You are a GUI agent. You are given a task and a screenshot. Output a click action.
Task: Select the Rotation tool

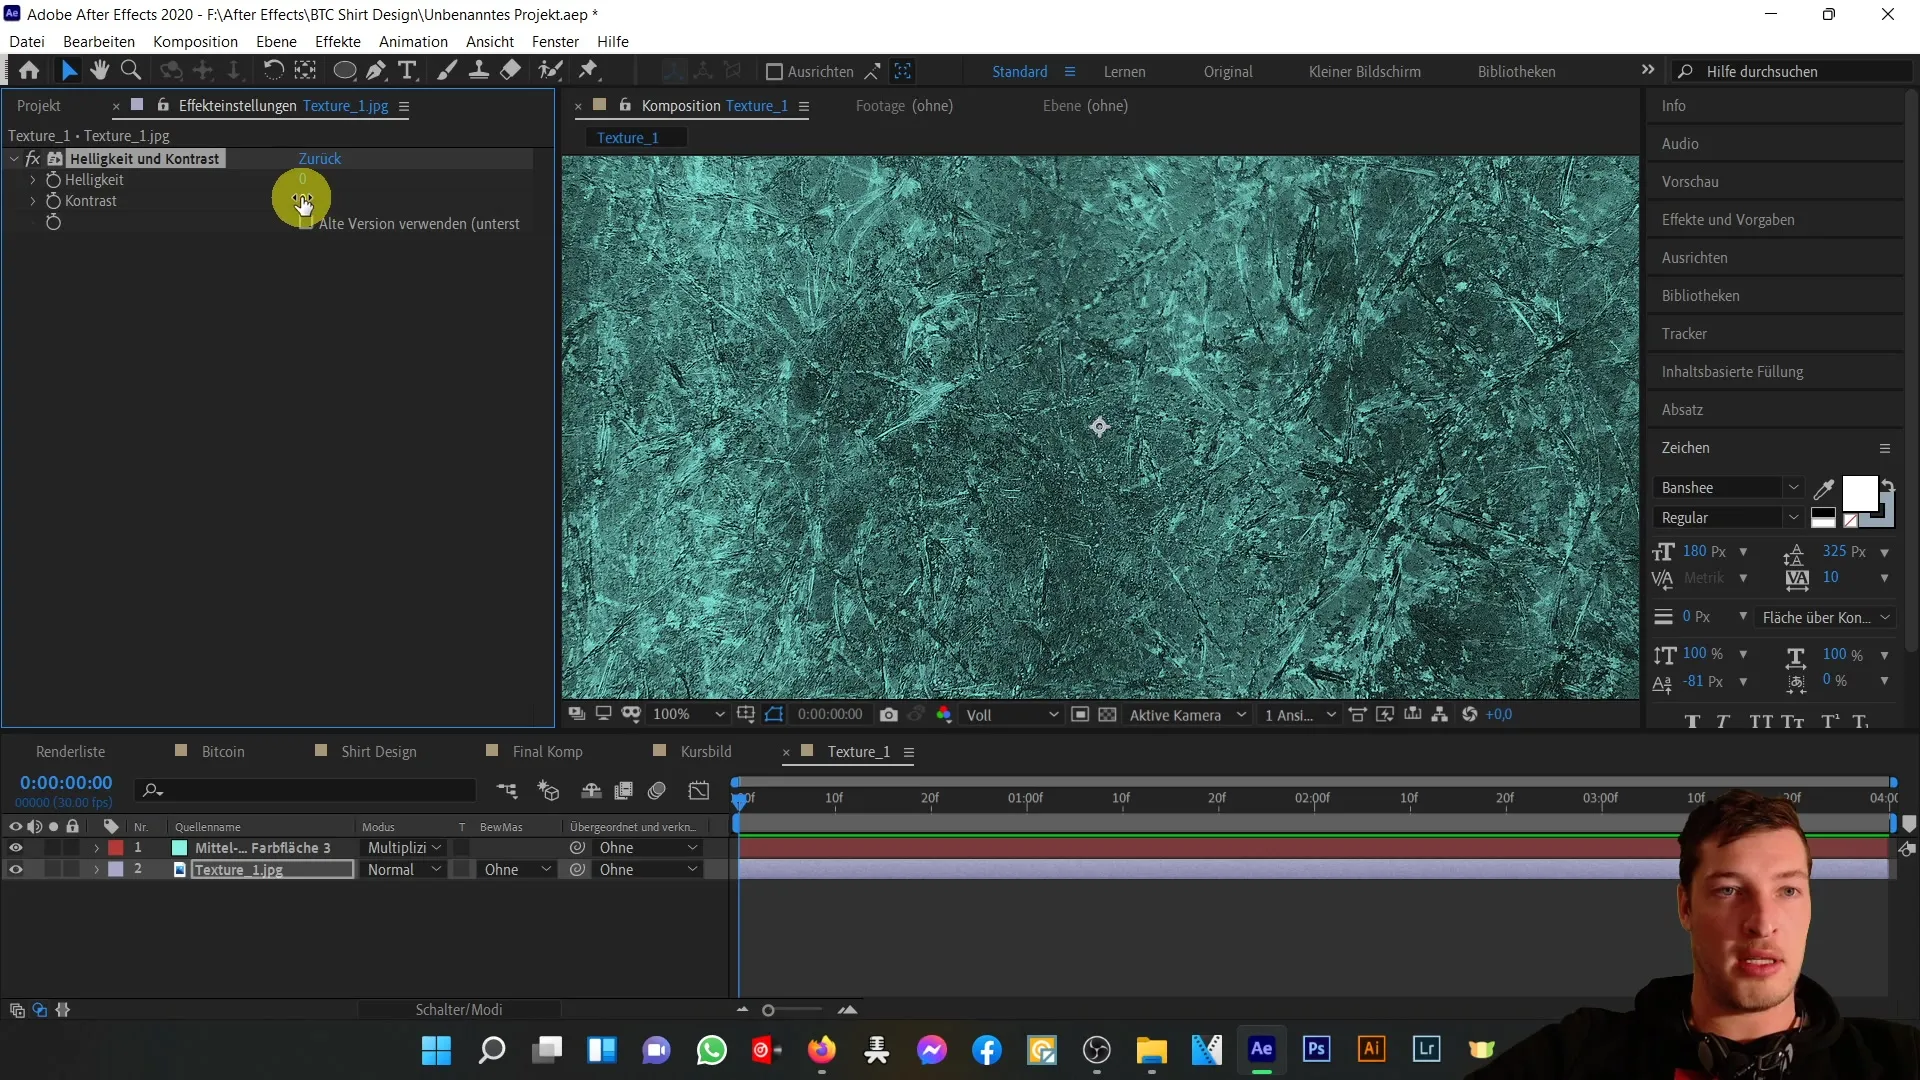pos(273,71)
